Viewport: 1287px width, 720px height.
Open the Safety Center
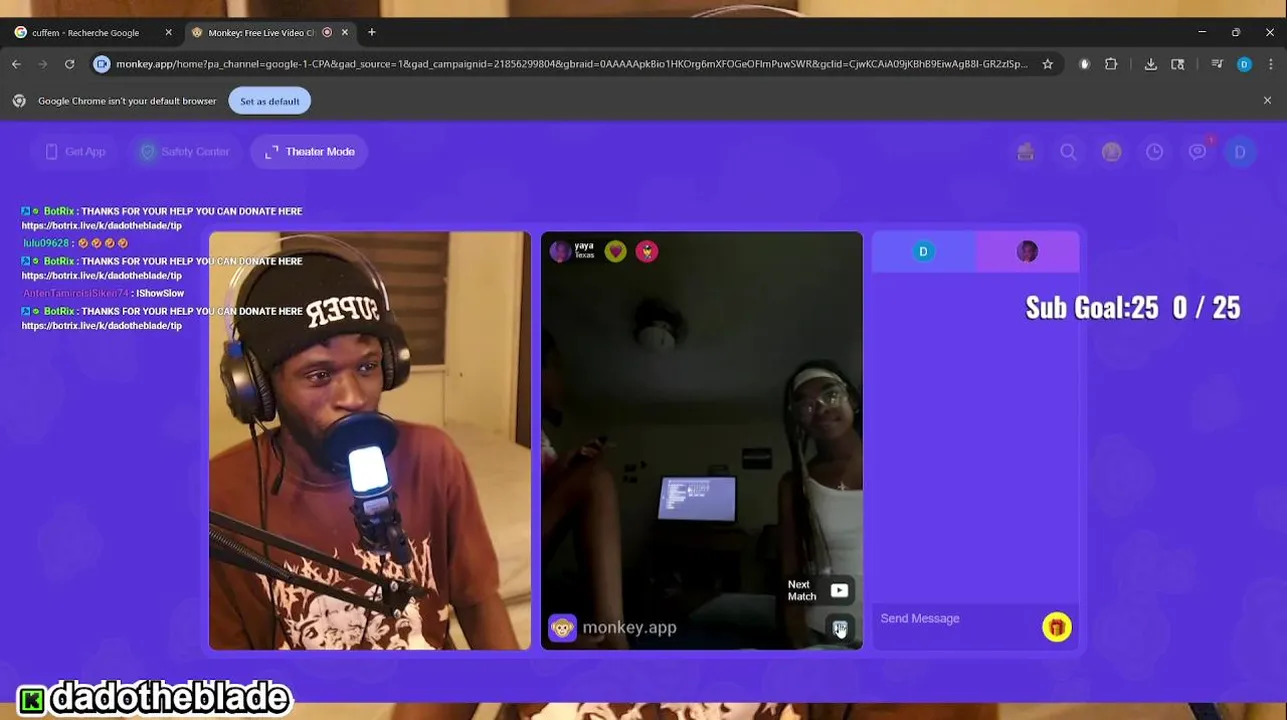point(185,152)
